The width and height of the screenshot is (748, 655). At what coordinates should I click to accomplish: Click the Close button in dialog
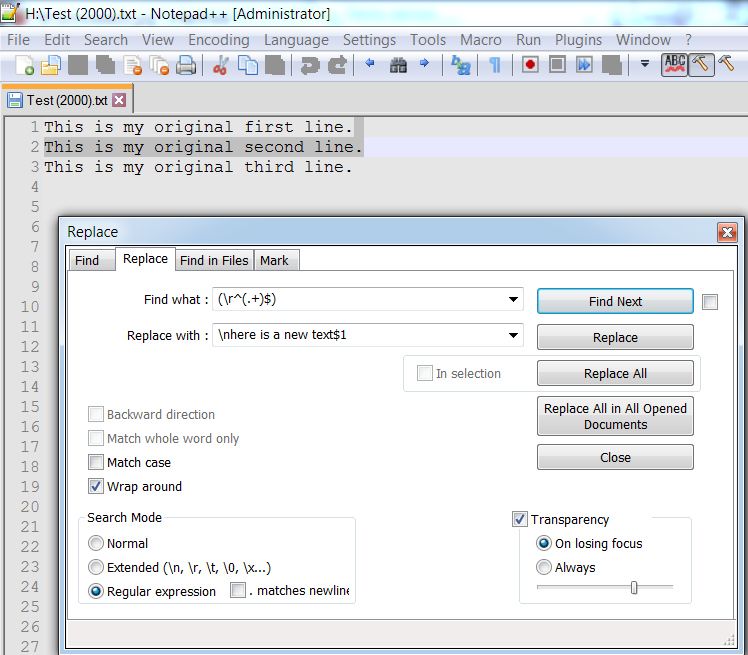click(x=615, y=457)
